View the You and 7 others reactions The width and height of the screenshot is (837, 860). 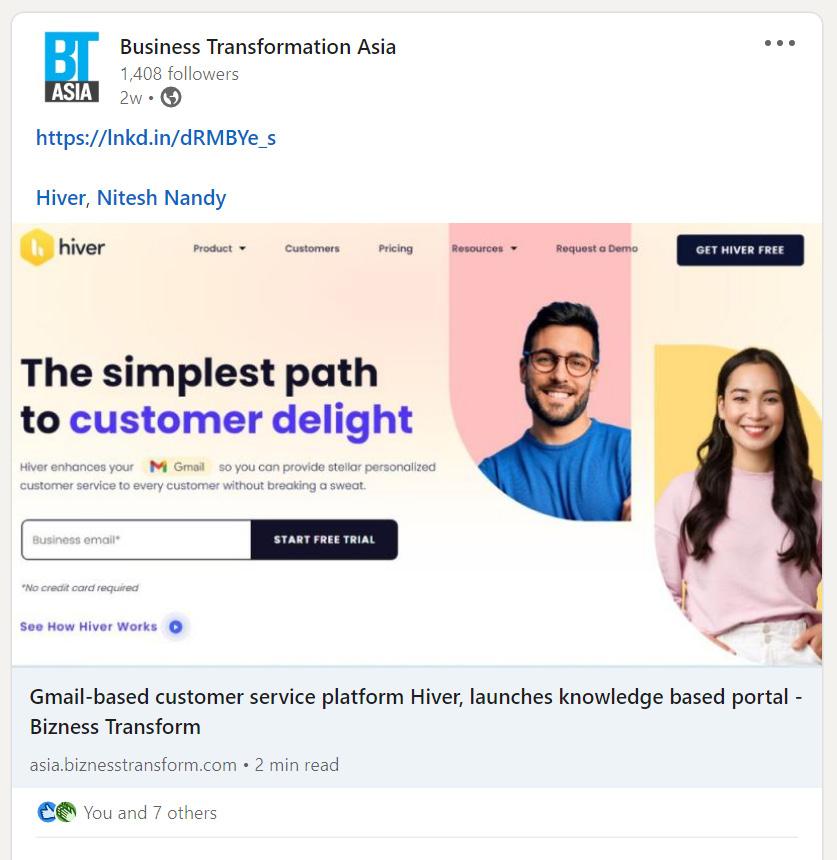[150, 812]
